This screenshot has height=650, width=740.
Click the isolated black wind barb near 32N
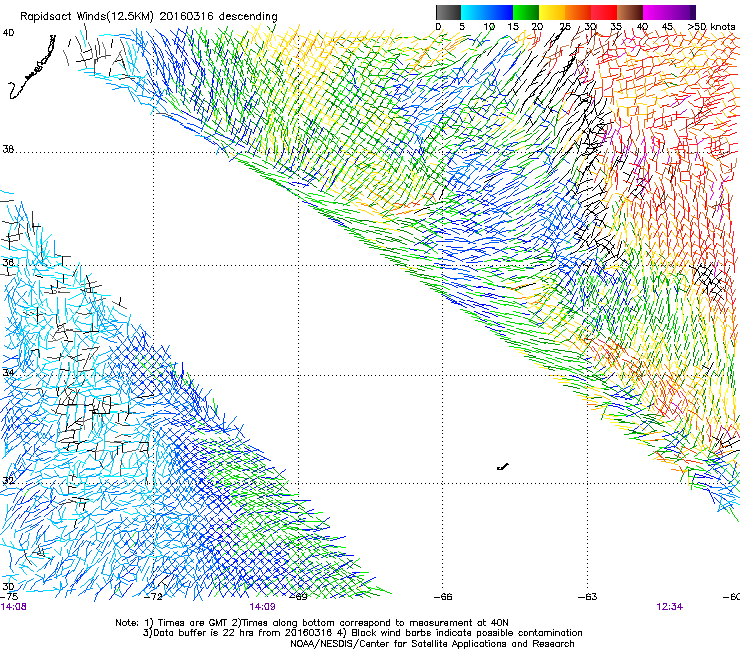(x=503, y=467)
